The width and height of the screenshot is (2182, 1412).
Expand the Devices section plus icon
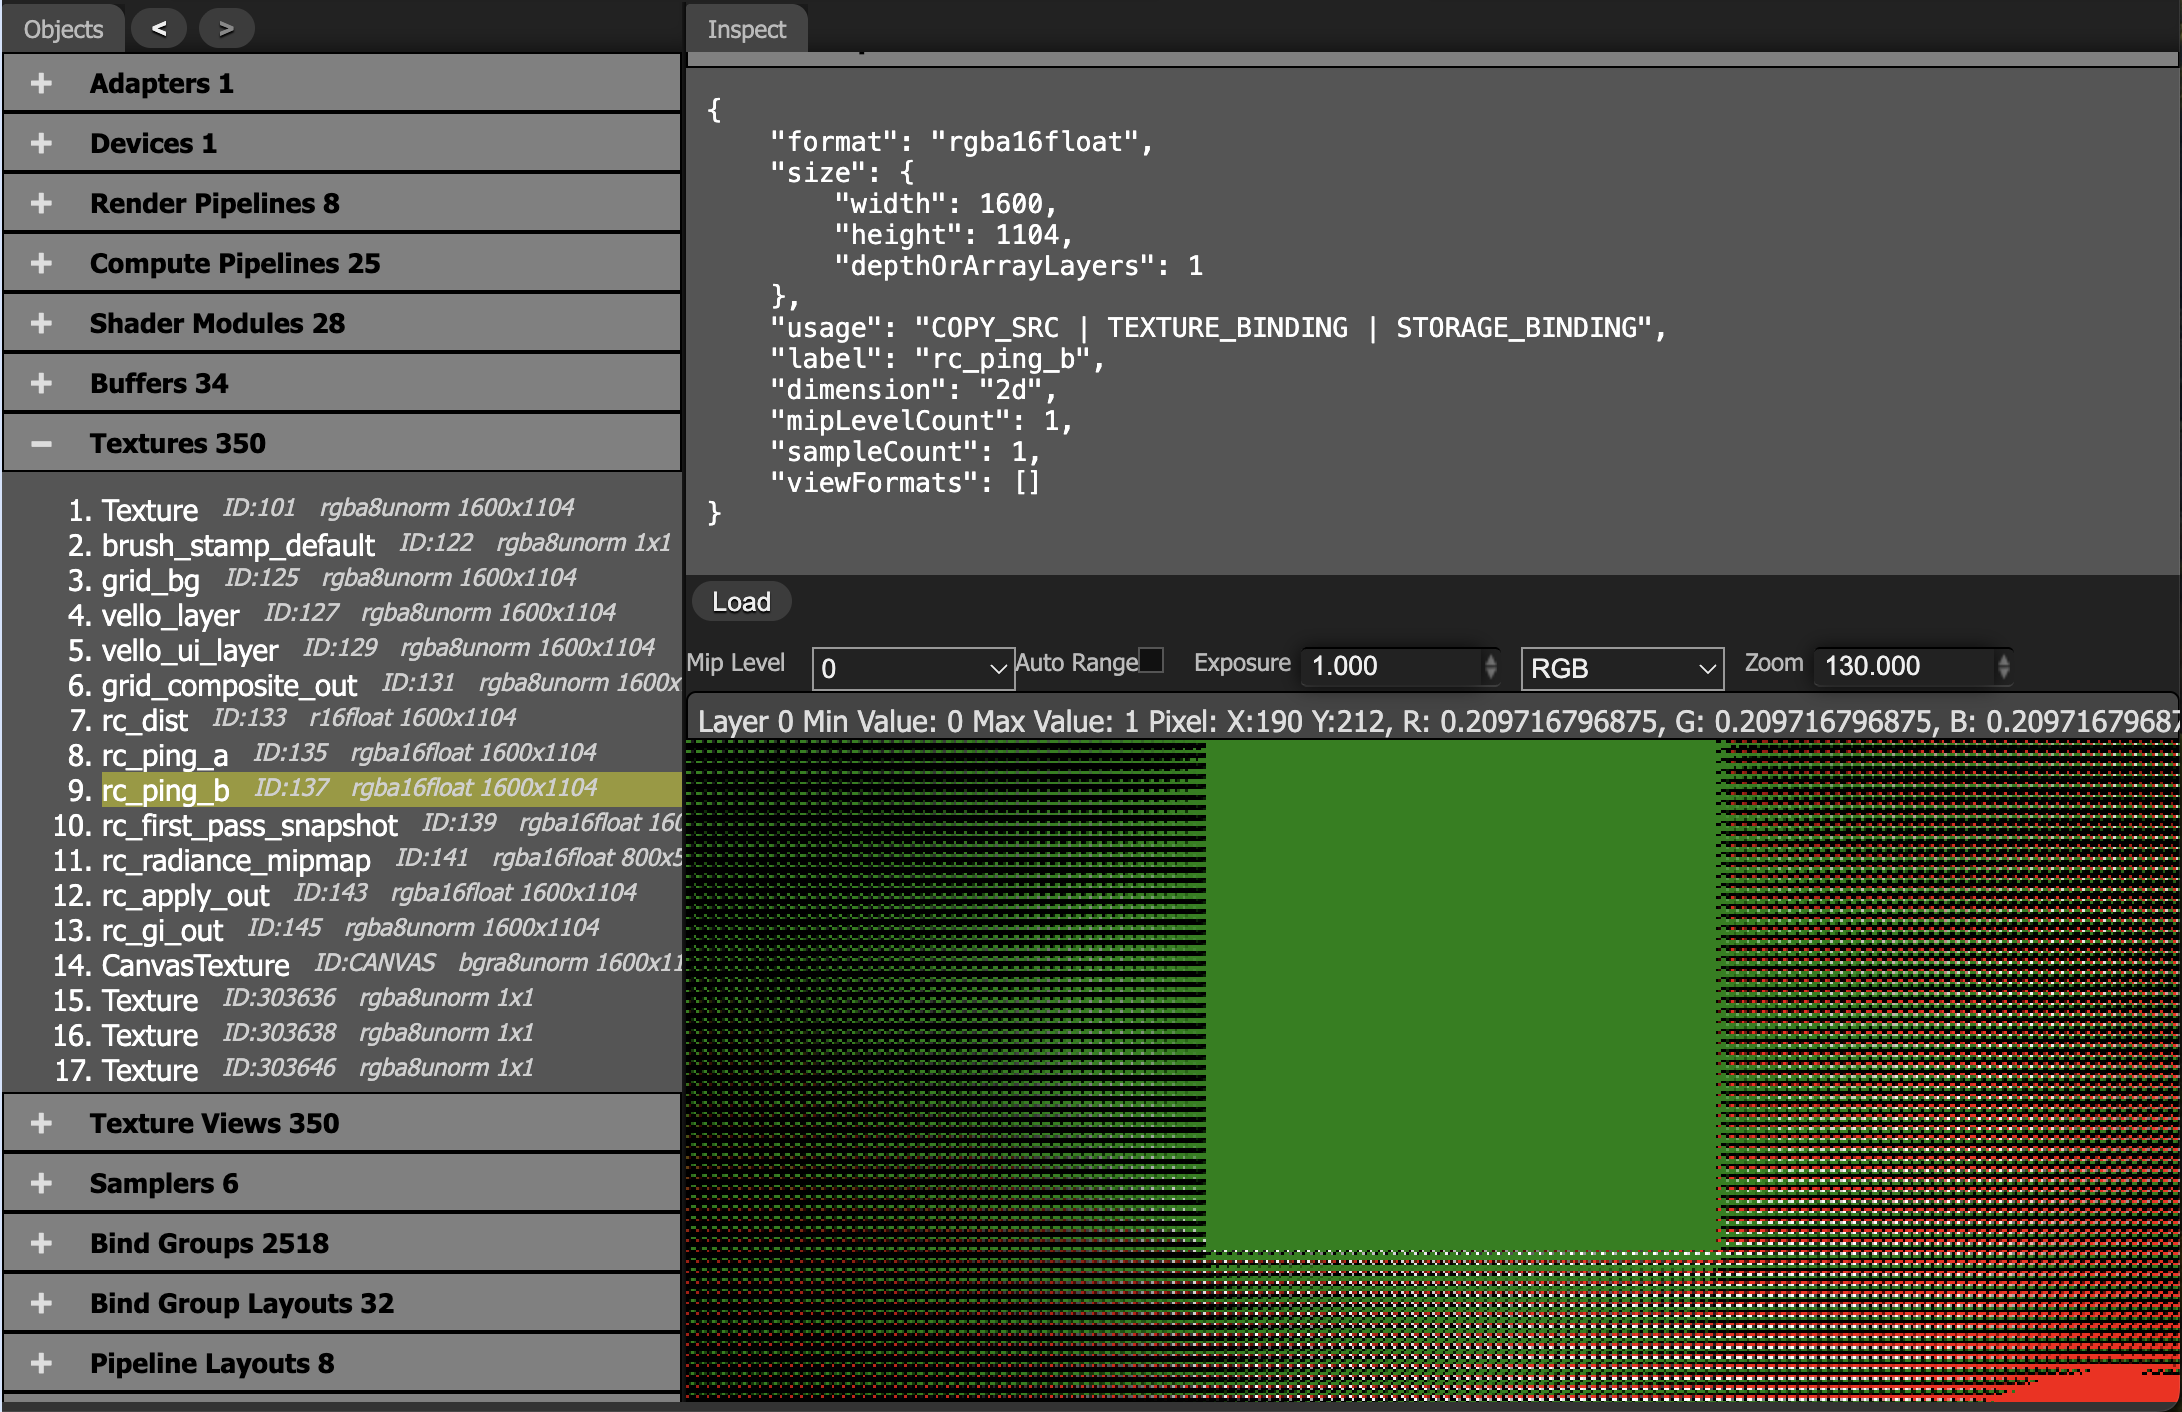coord(41,143)
